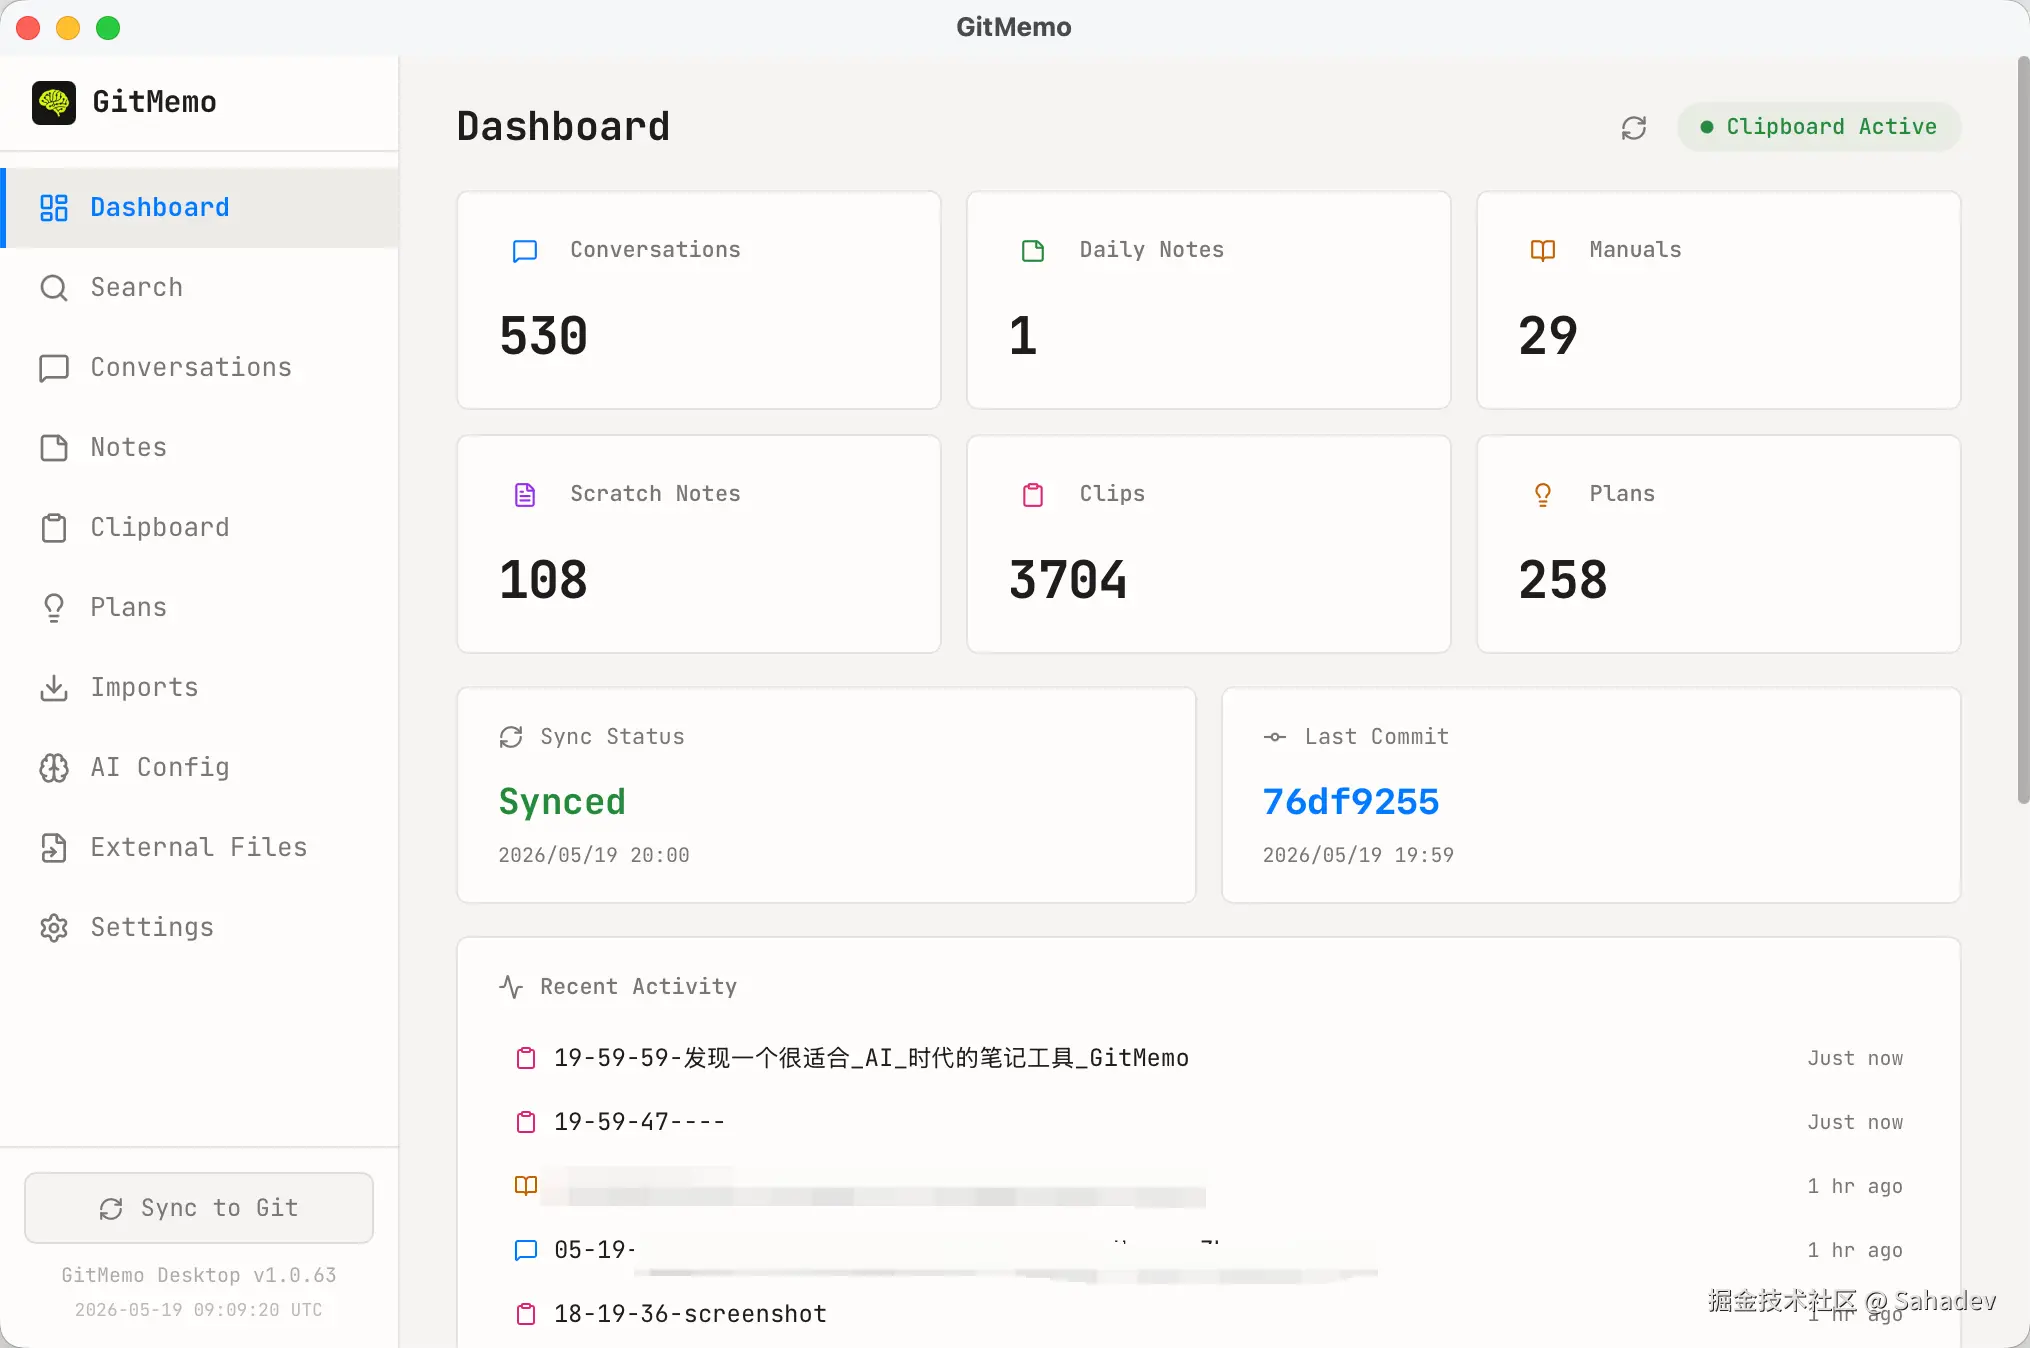Viewport: 2030px width, 1348px height.
Task: Click the GitMemo brain logo icon
Action: (x=54, y=102)
